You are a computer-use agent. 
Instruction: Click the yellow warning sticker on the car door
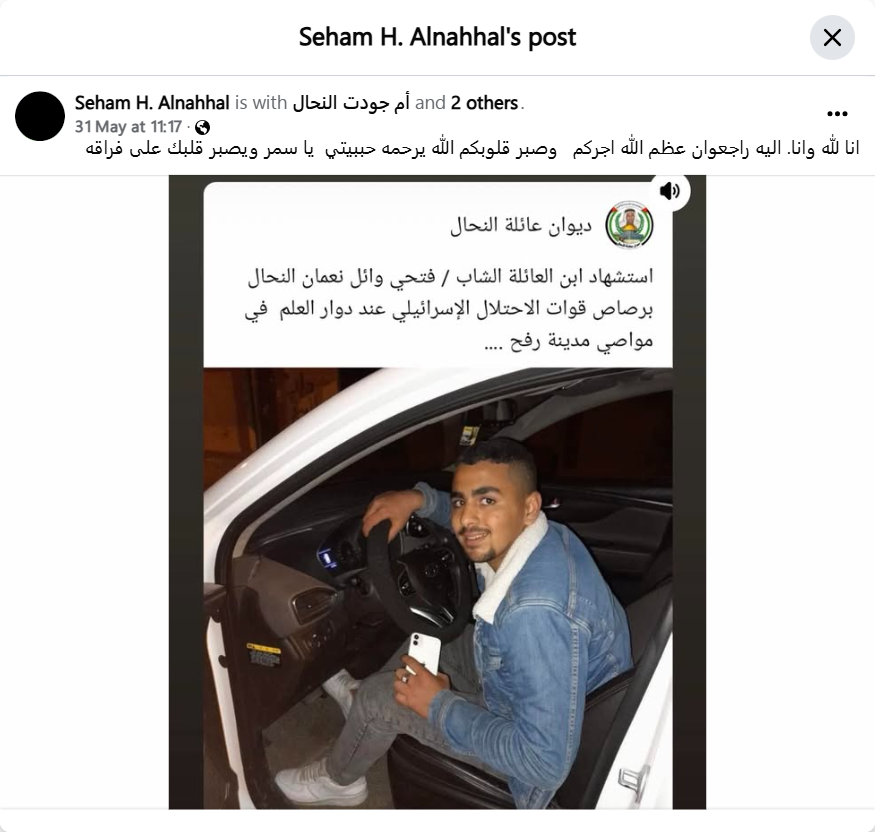pos(263,655)
